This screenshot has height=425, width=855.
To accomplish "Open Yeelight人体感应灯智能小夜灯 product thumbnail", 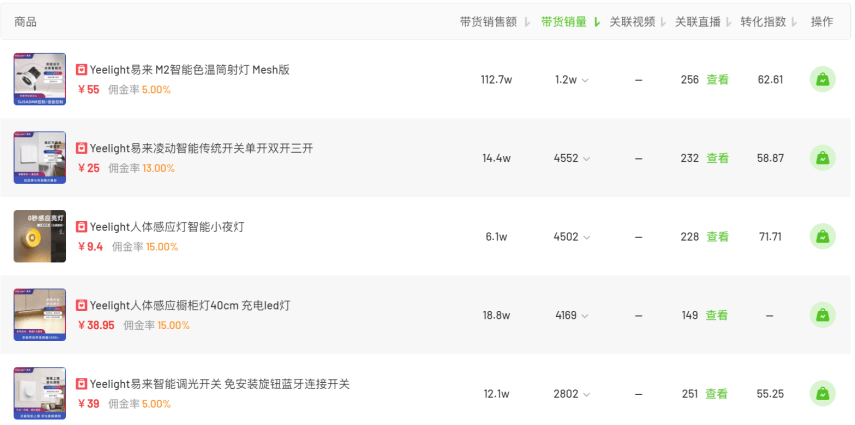I will click(x=40, y=236).
